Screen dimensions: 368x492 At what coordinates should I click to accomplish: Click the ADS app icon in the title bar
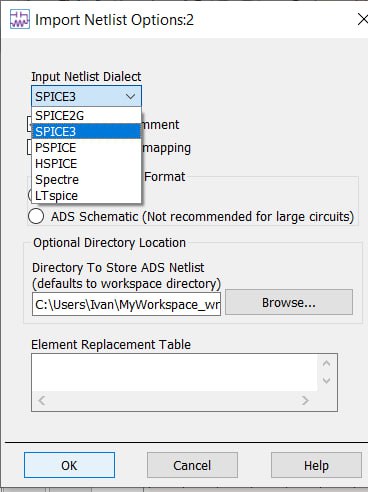click(x=20, y=20)
